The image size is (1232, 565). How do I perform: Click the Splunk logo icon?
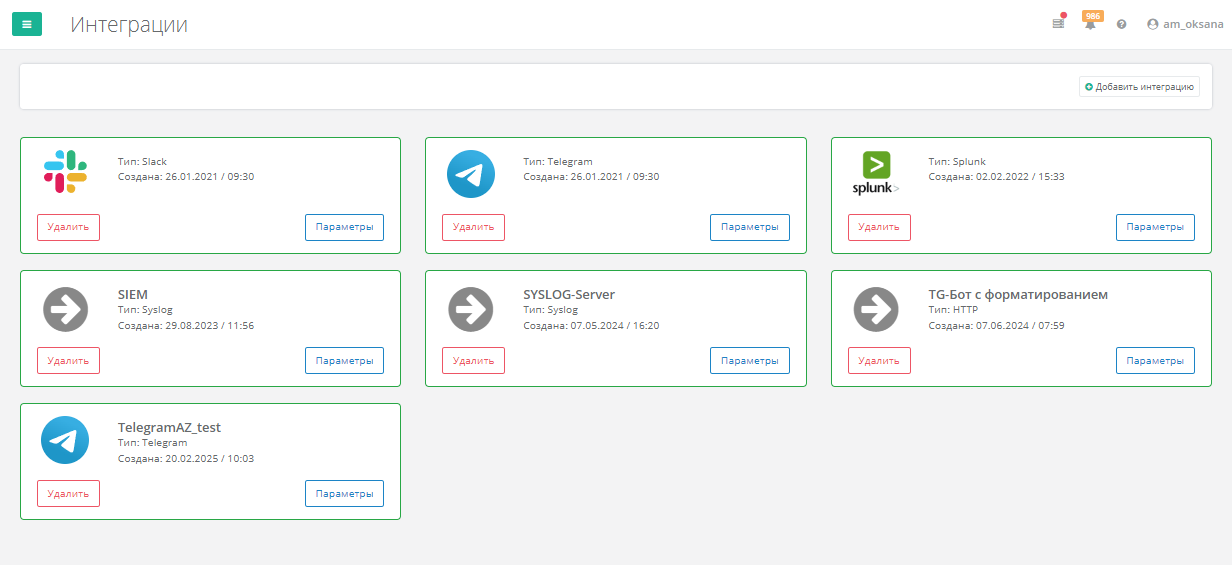tap(876, 173)
